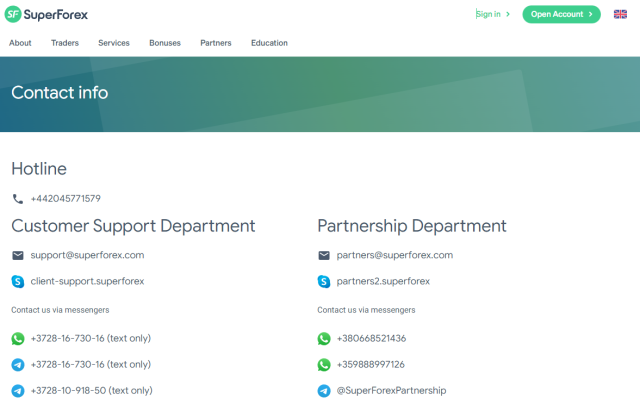640x404 pixels.
Task: Open the About menu
Action: (x=20, y=43)
